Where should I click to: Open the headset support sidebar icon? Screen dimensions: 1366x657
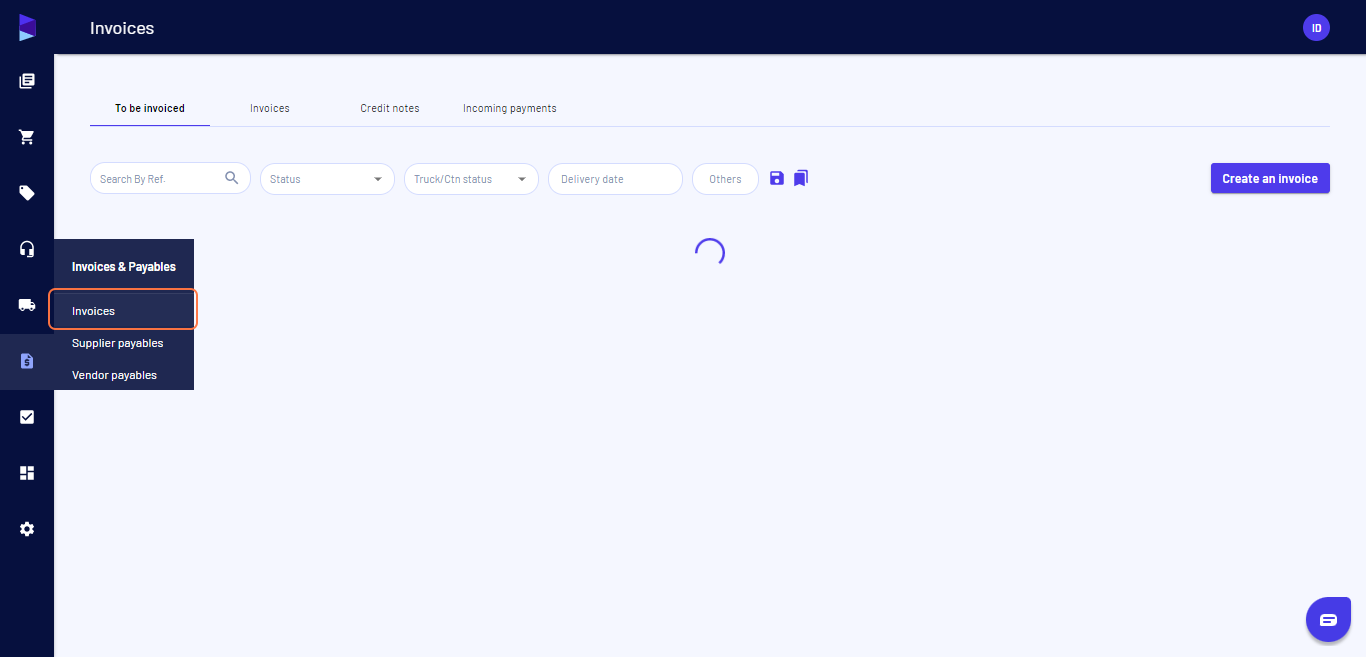[x=27, y=249]
